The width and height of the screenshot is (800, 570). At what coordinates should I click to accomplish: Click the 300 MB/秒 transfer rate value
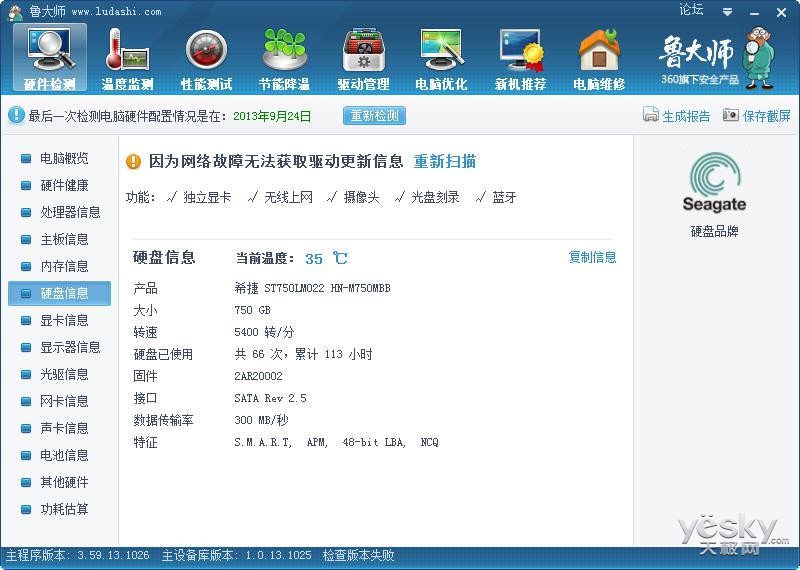pyautogui.click(x=261, y=420)
